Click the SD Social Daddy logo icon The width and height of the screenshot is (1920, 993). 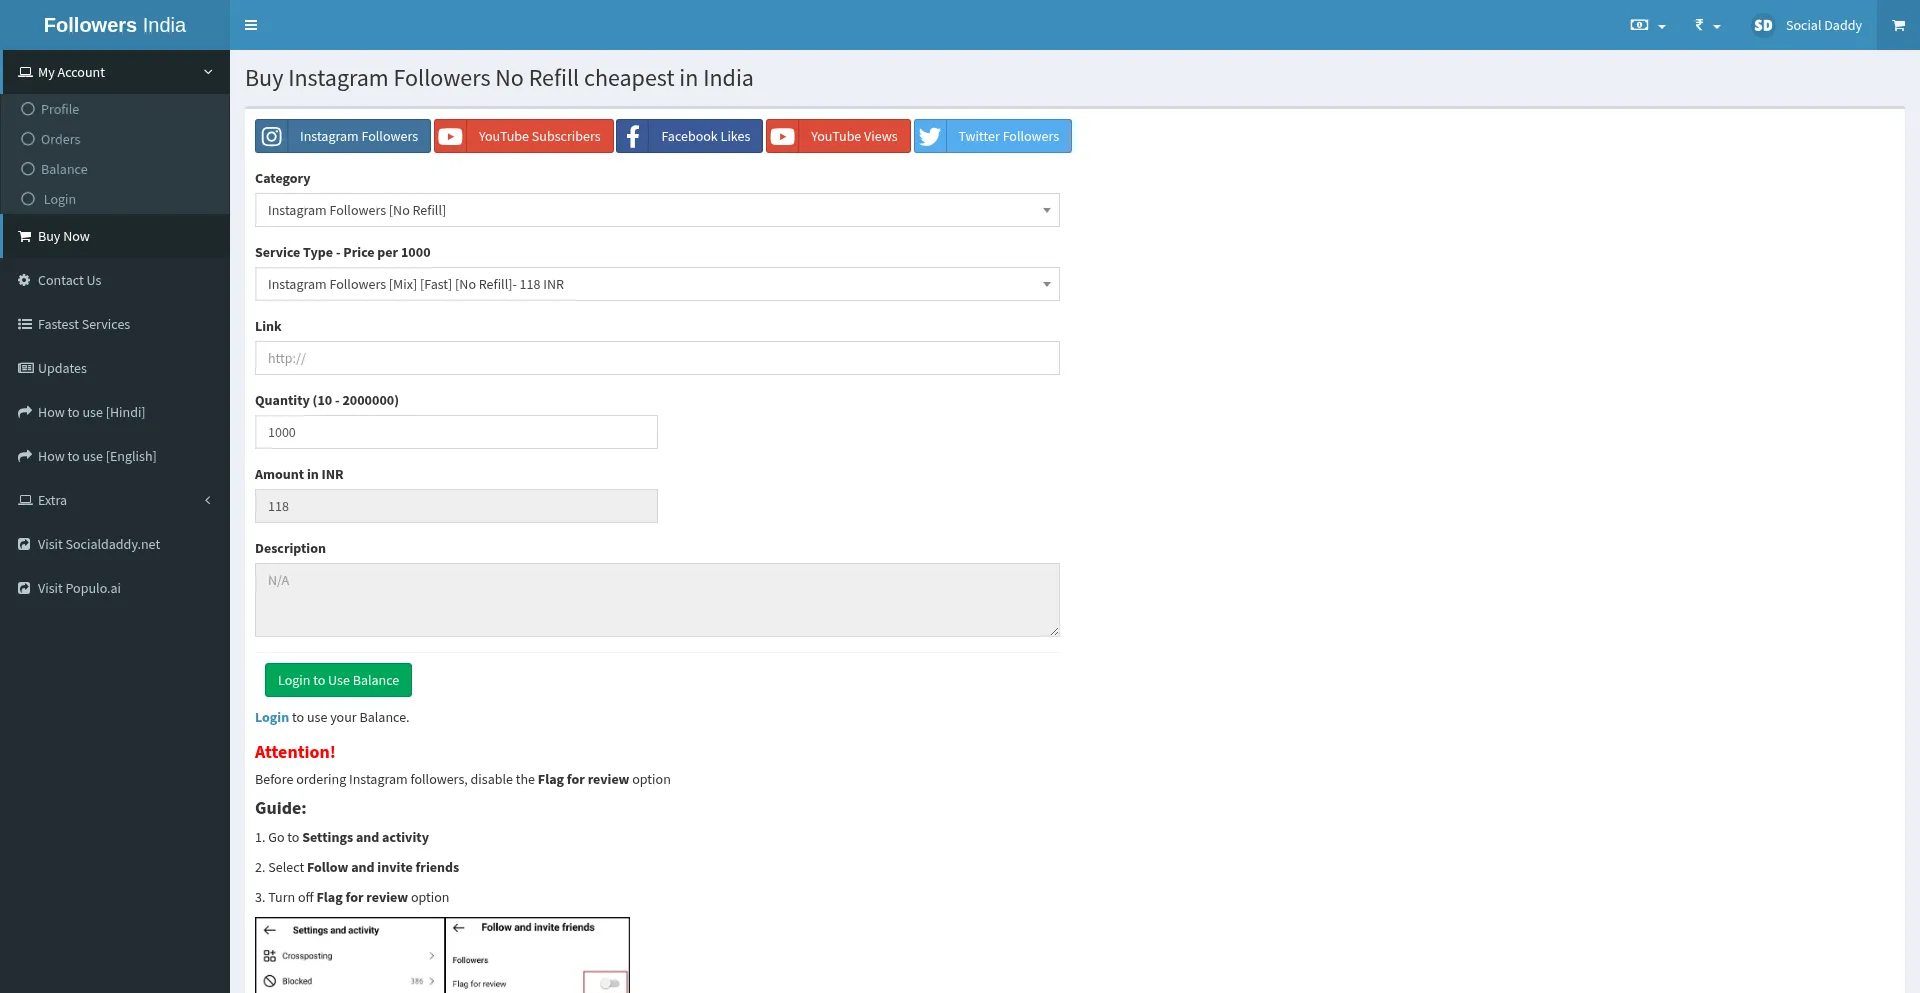pyautogui.click(x=1763, y=25)
